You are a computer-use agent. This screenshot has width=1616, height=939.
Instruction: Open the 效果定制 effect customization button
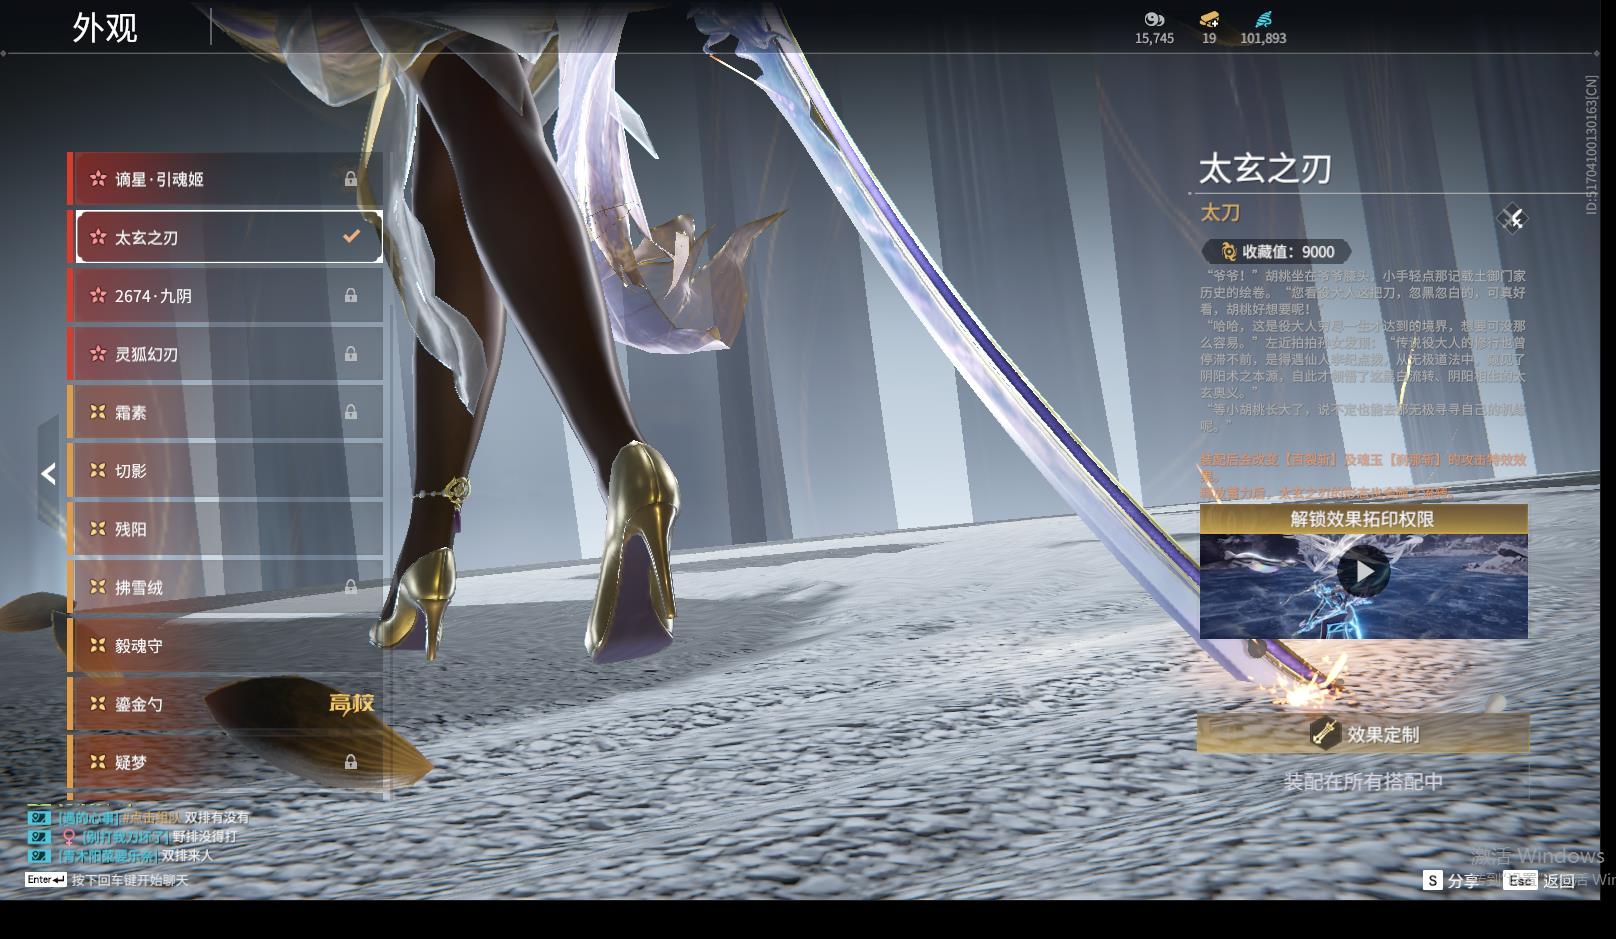[x=1363, y=734]
